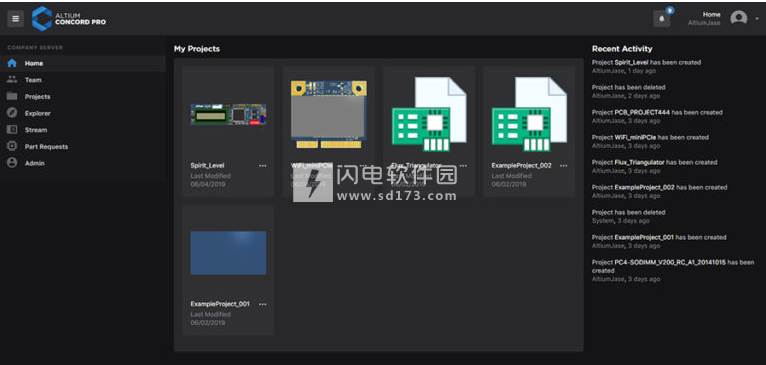The width and height of the screenshot is (766, 365).
Task: Click the "My Projects" heading
Action: pyautogui.click(x=197, y=49)
